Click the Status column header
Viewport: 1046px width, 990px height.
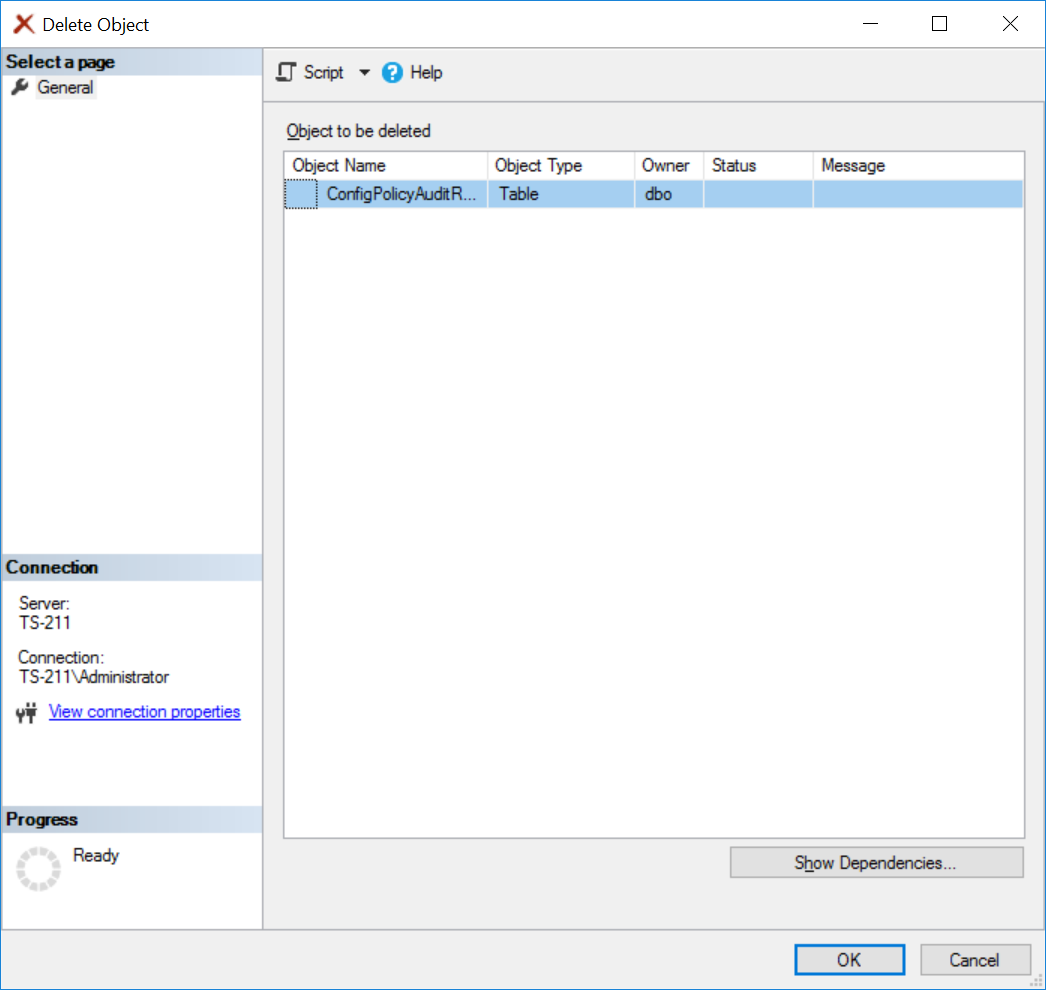coord(758,165)
